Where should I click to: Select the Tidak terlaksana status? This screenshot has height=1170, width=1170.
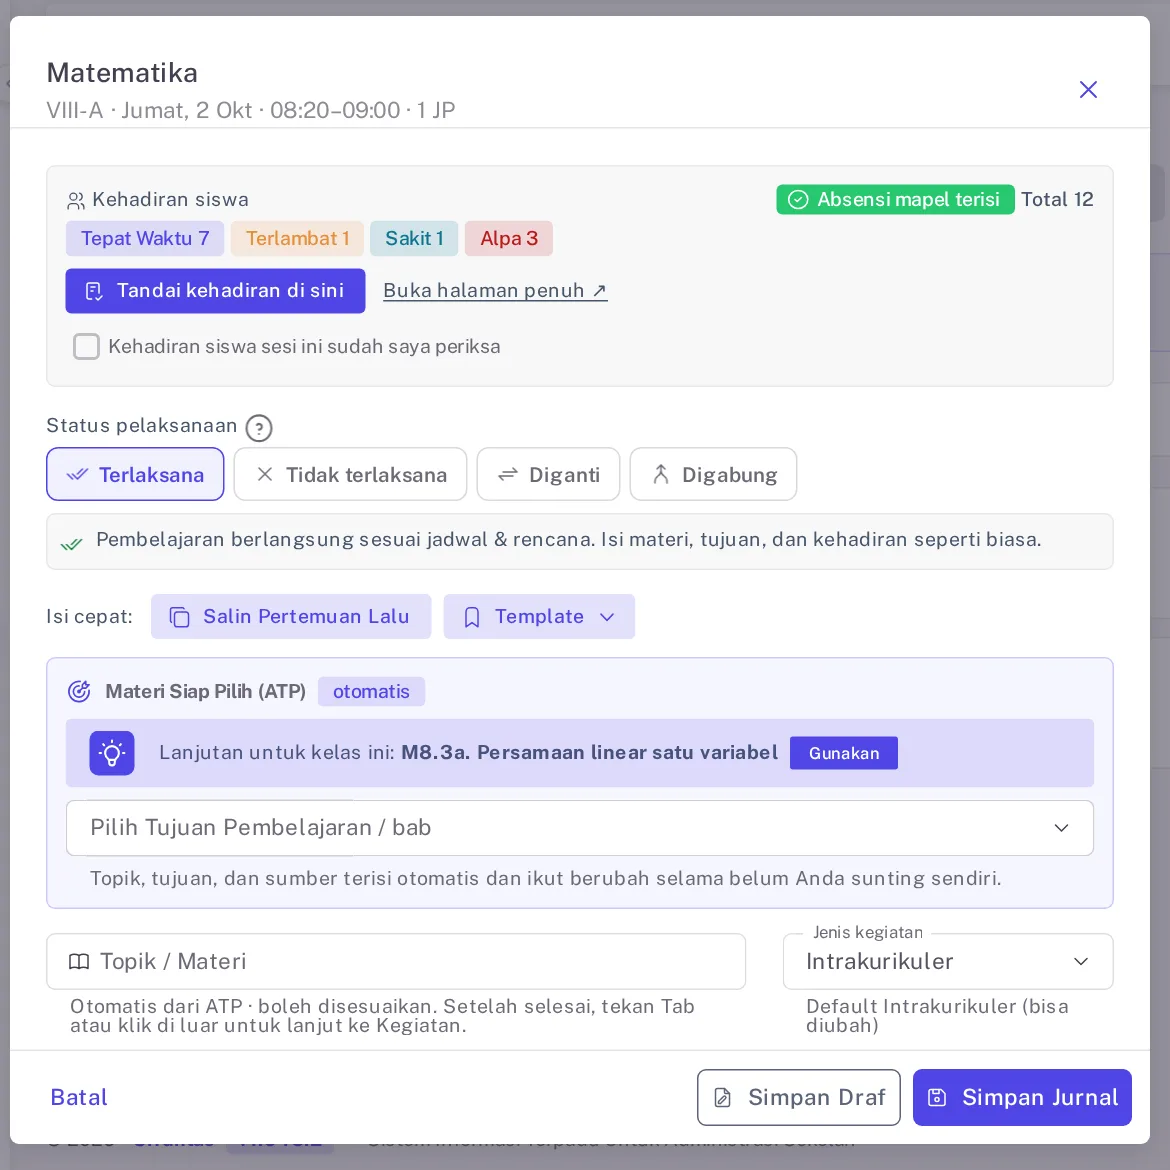coord(350,475)
